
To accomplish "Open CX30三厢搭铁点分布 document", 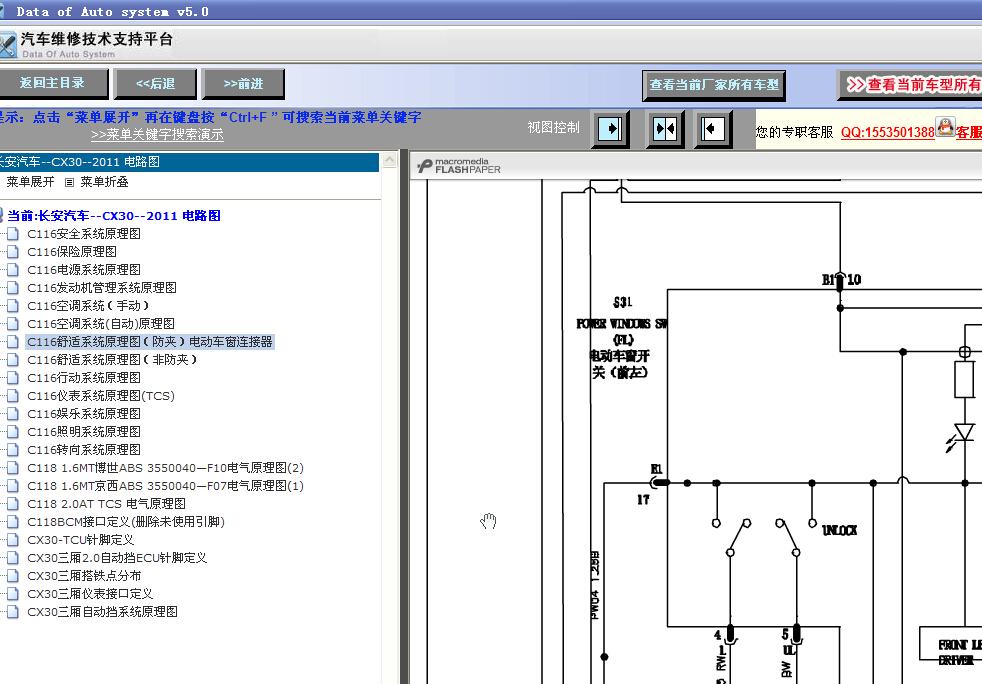I will [x=84, y=576].
